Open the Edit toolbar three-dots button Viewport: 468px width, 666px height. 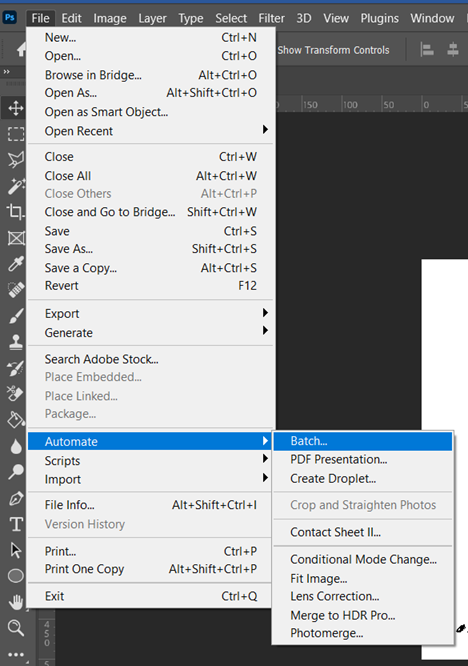[x=16, y=654]
